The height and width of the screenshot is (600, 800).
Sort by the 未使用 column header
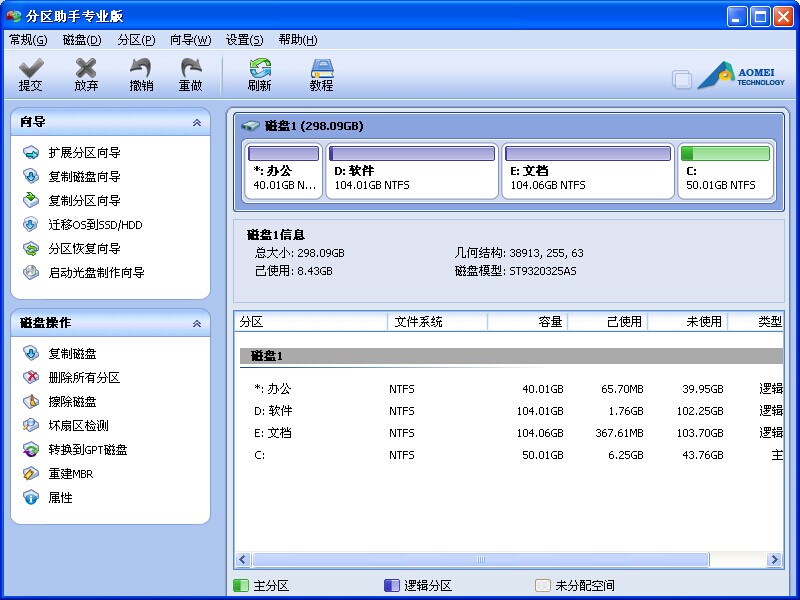pyautogui.click(x=688, y=322)
